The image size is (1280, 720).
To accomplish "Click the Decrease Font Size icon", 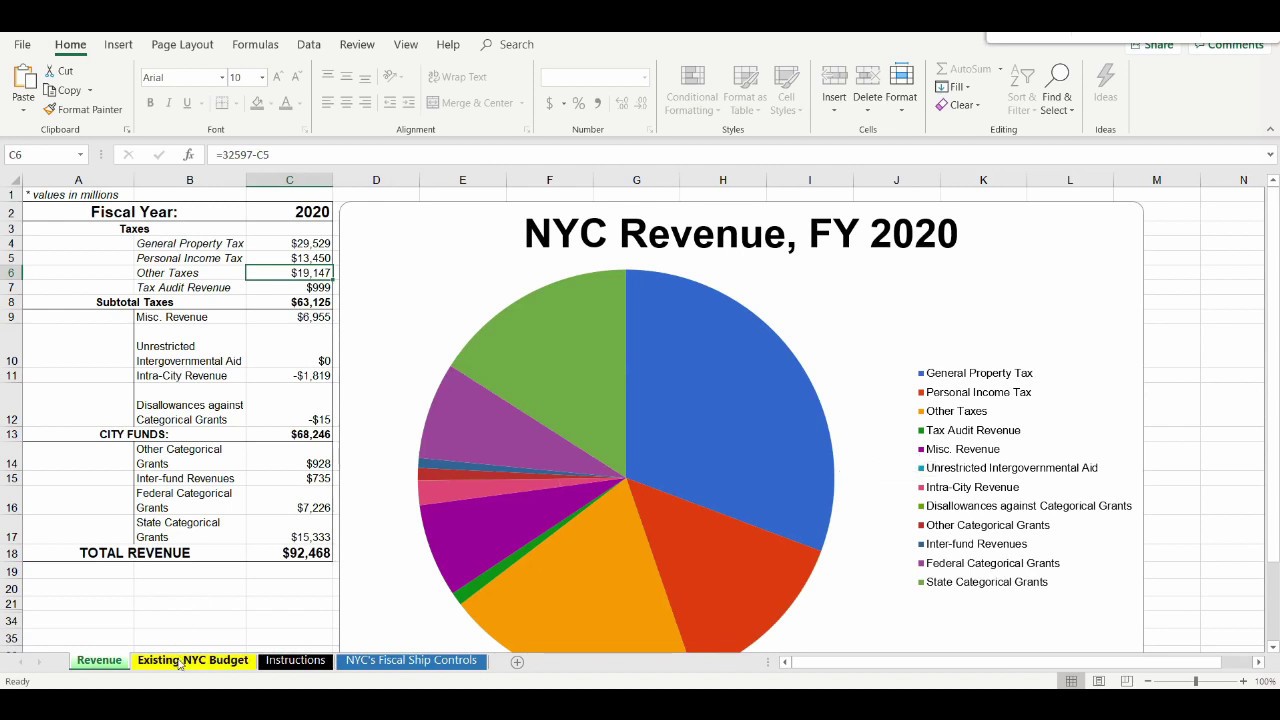I will point(296,77).
